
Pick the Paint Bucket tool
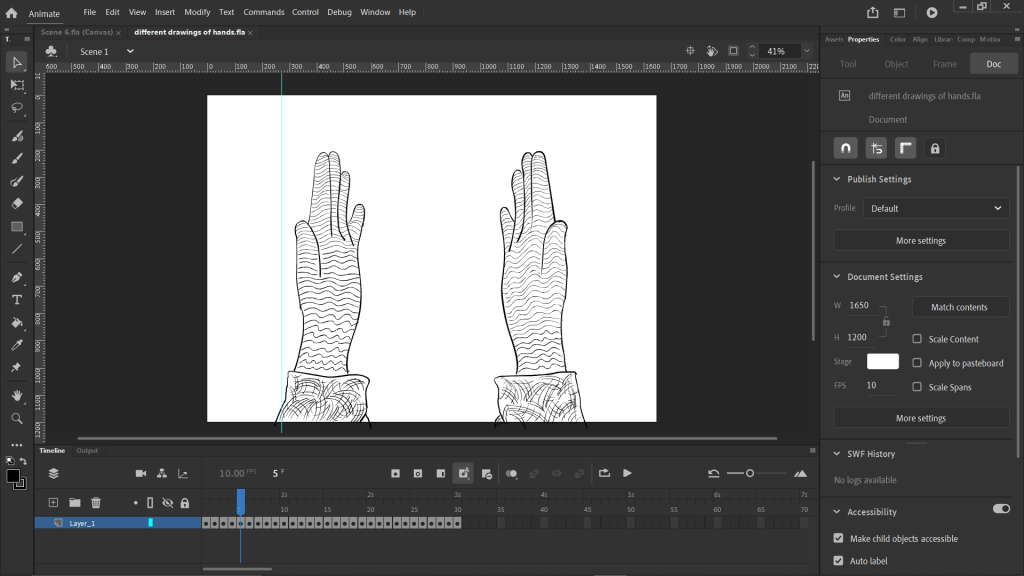17,323
